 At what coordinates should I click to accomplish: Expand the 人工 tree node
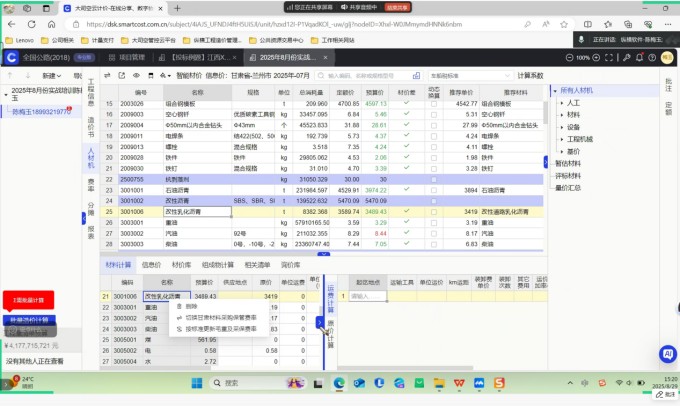click(561, 103)
